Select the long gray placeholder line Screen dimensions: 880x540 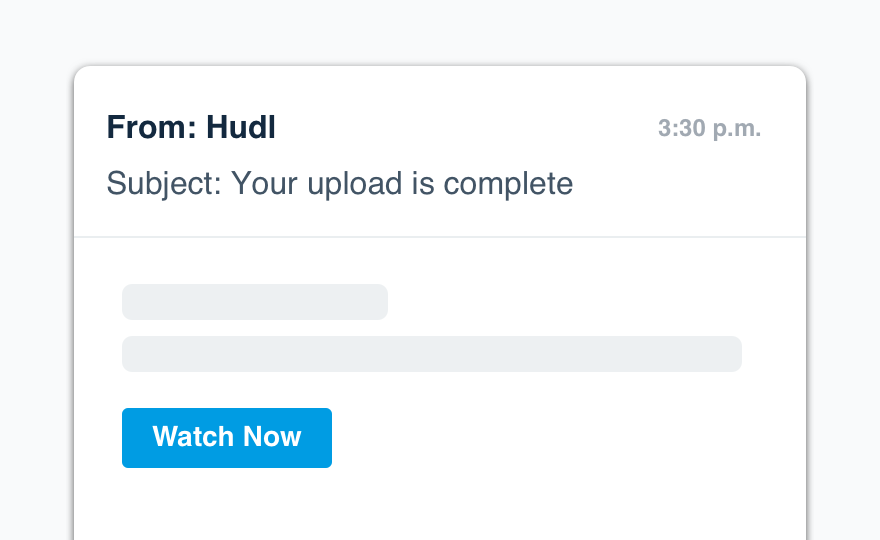[431, 354]
